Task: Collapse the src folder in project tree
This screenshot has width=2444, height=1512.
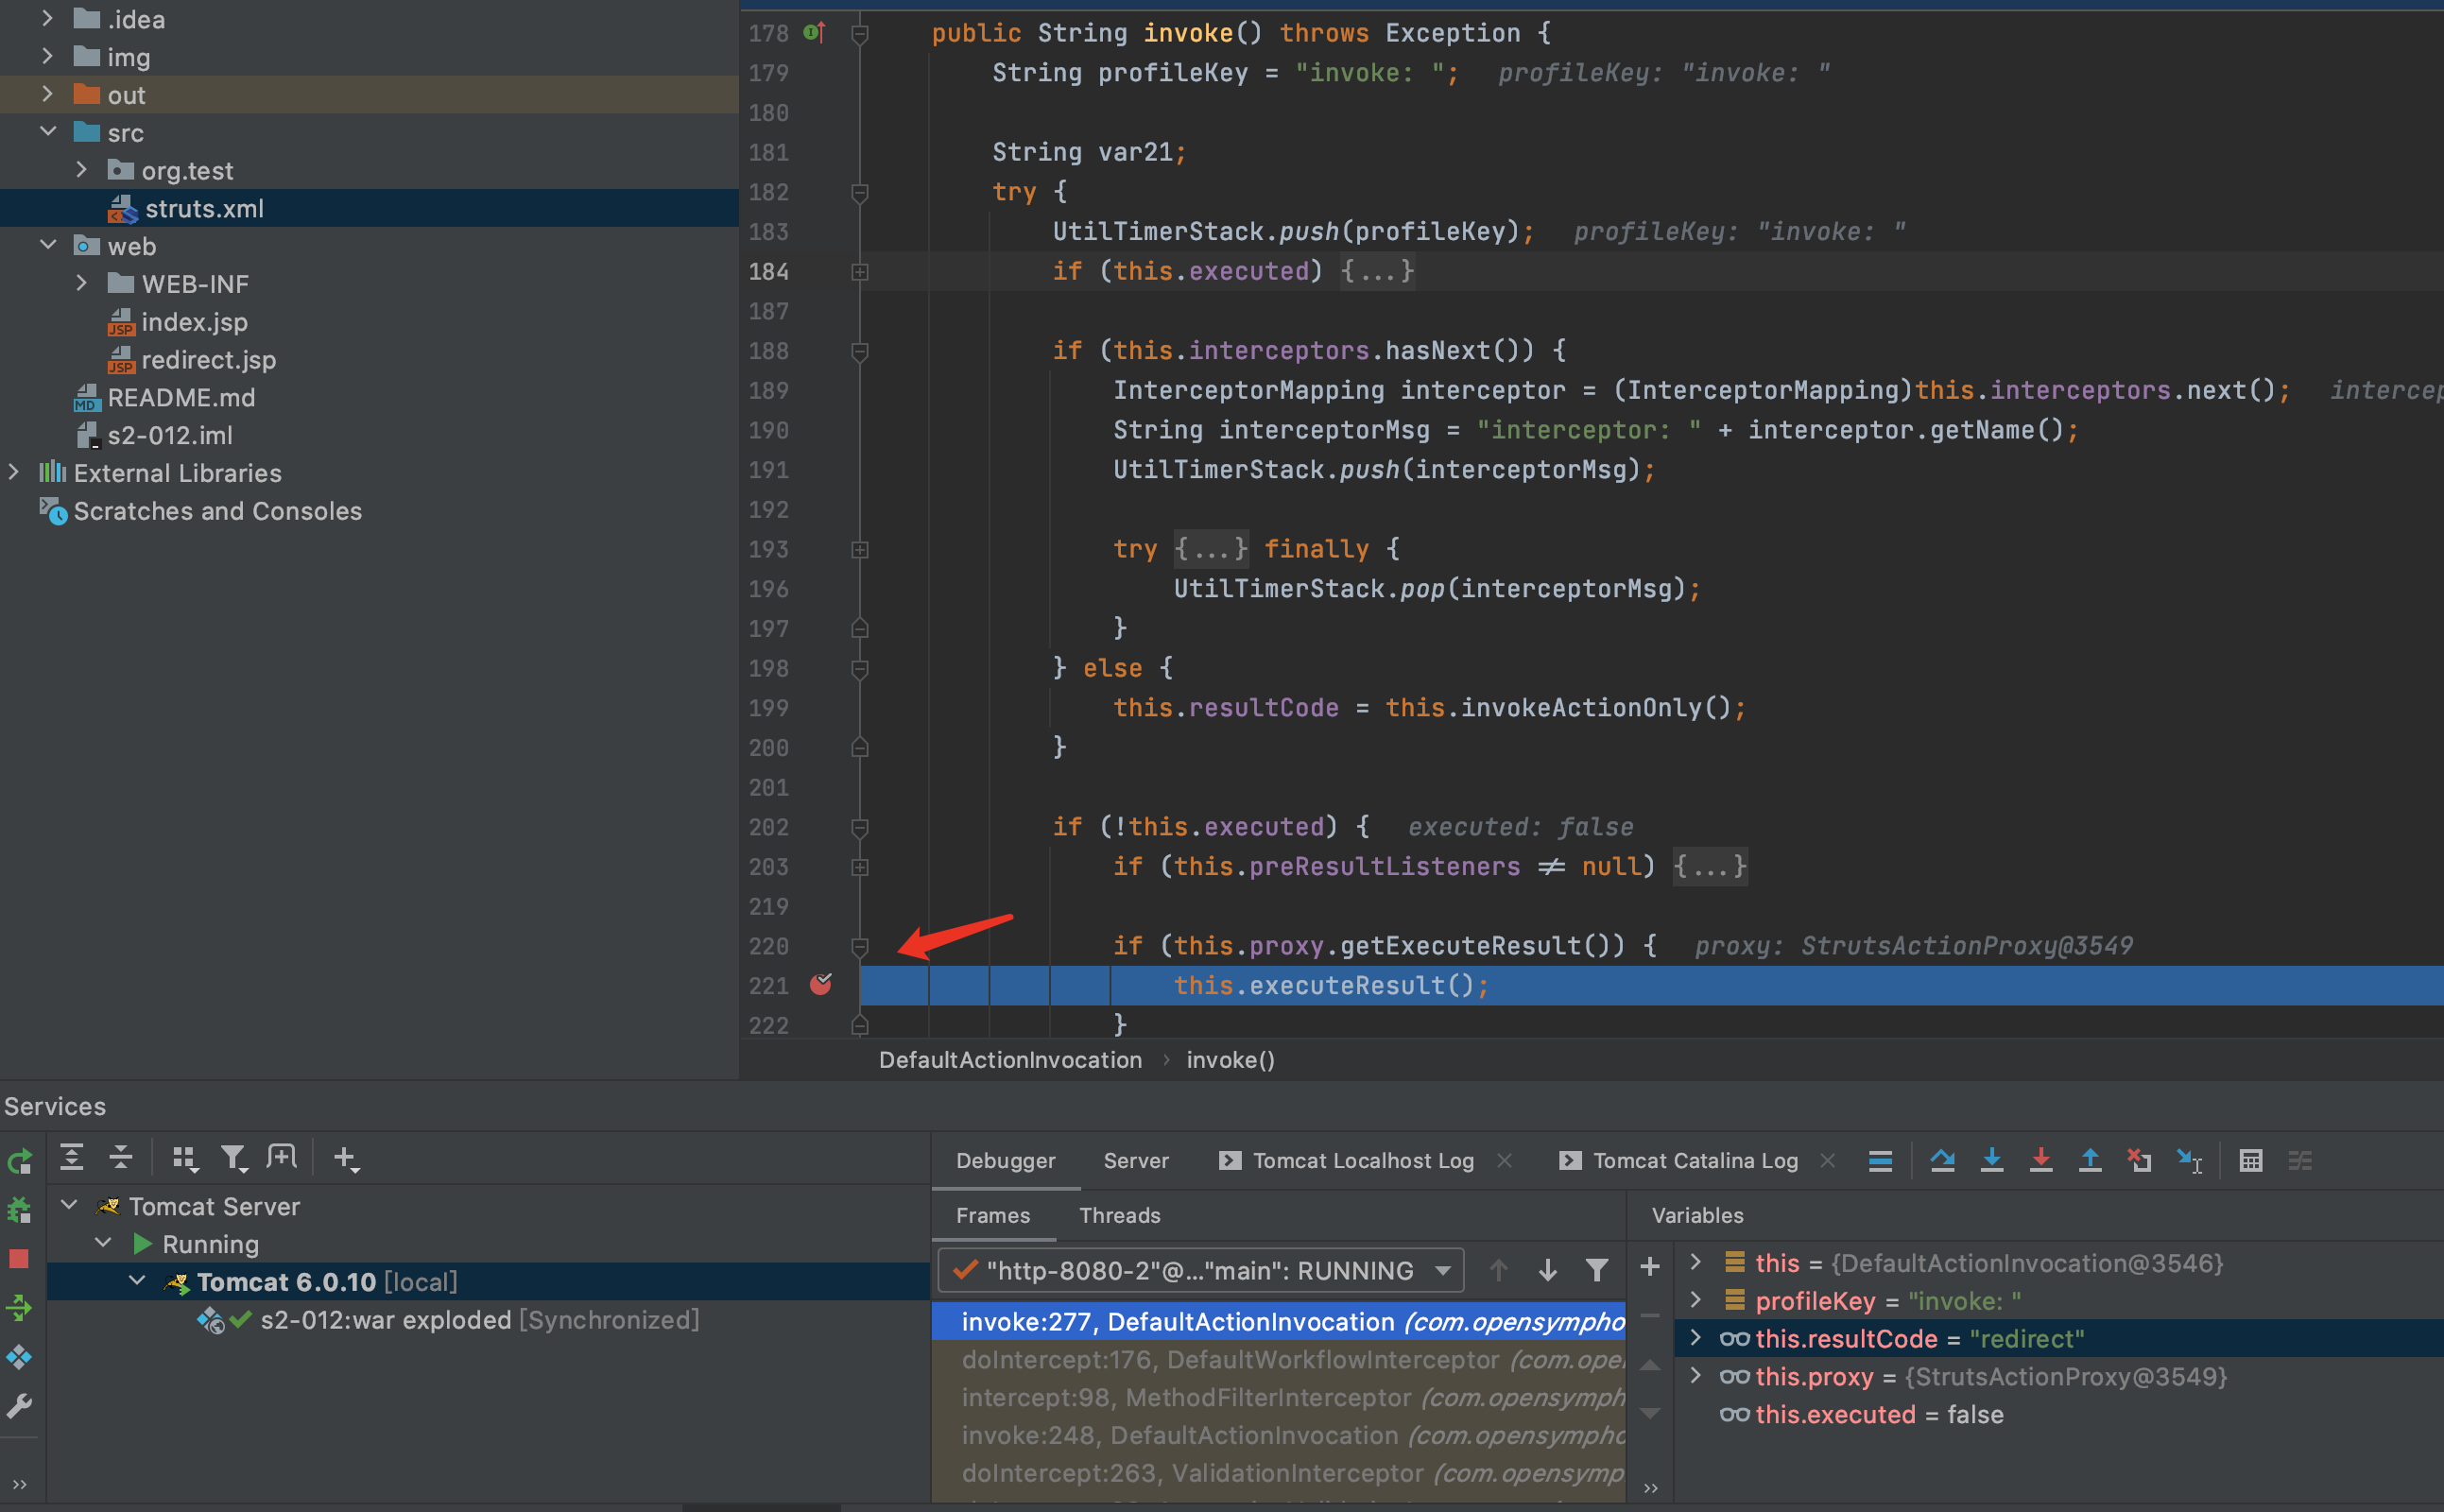Action: [x=48, y=132]
